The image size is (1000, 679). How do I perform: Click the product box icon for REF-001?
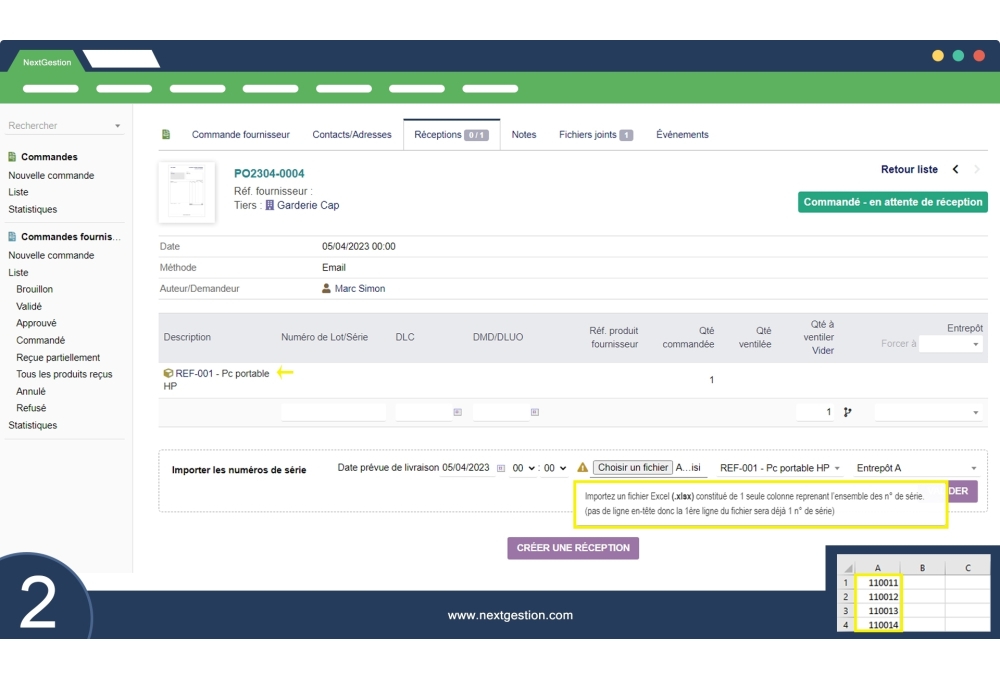(168, 373)
